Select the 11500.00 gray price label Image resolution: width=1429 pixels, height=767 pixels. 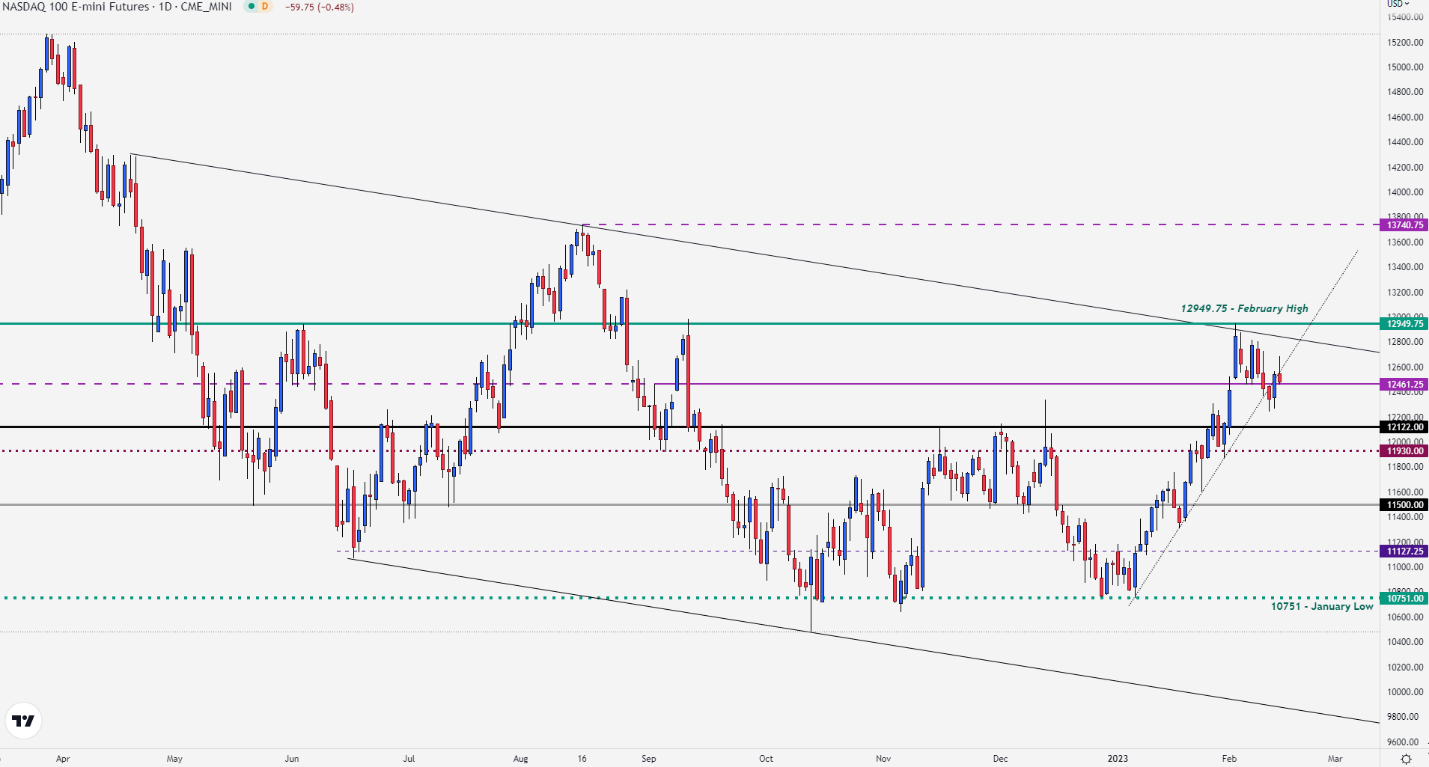(1402, 506)
